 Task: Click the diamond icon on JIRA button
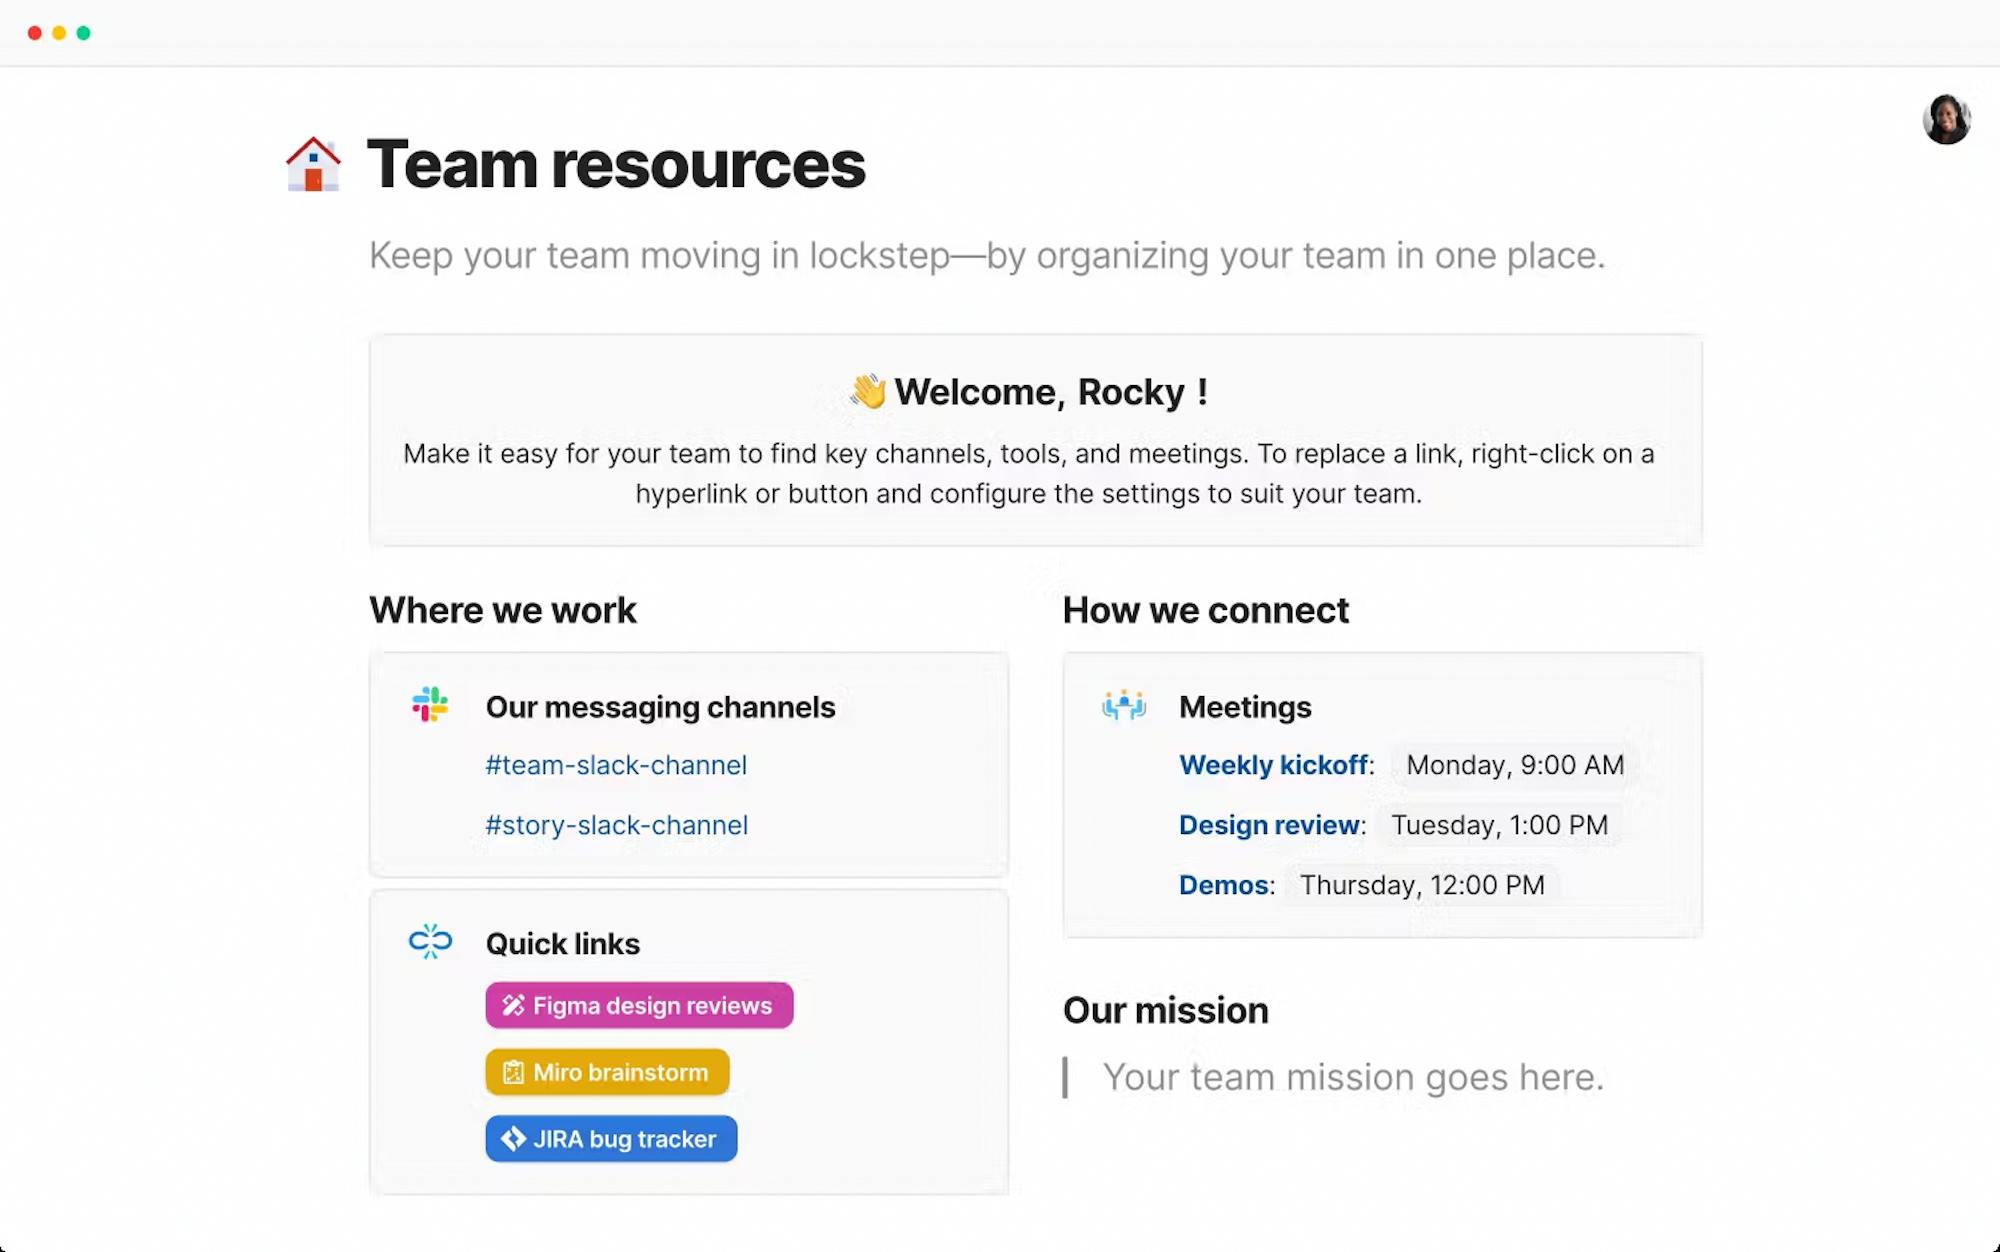point(513,1139)
